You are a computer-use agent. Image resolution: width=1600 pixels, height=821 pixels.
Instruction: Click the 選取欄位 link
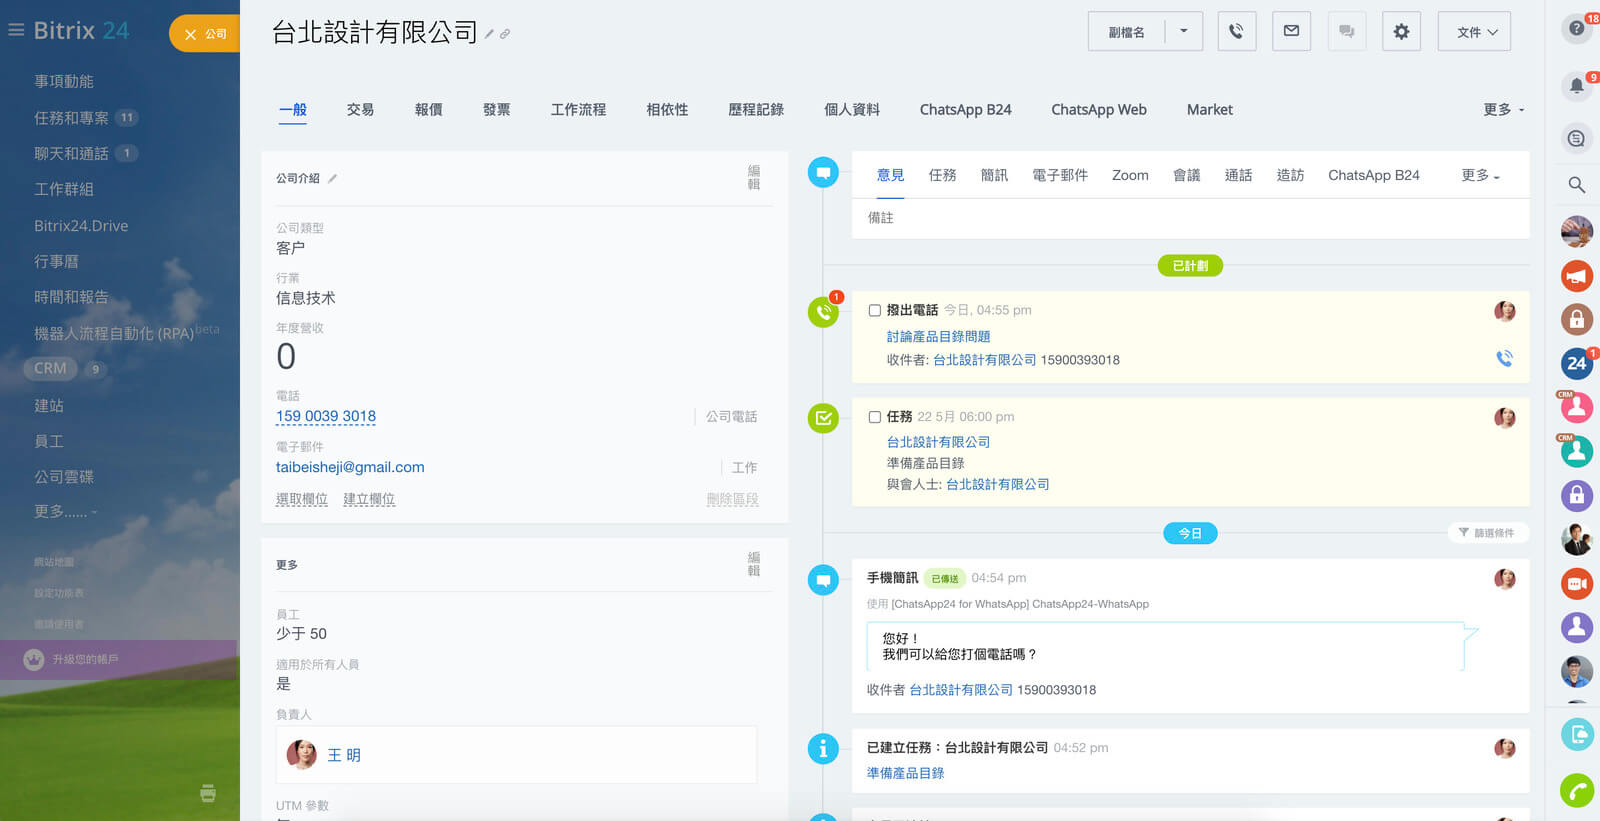[x=302, y=499]
